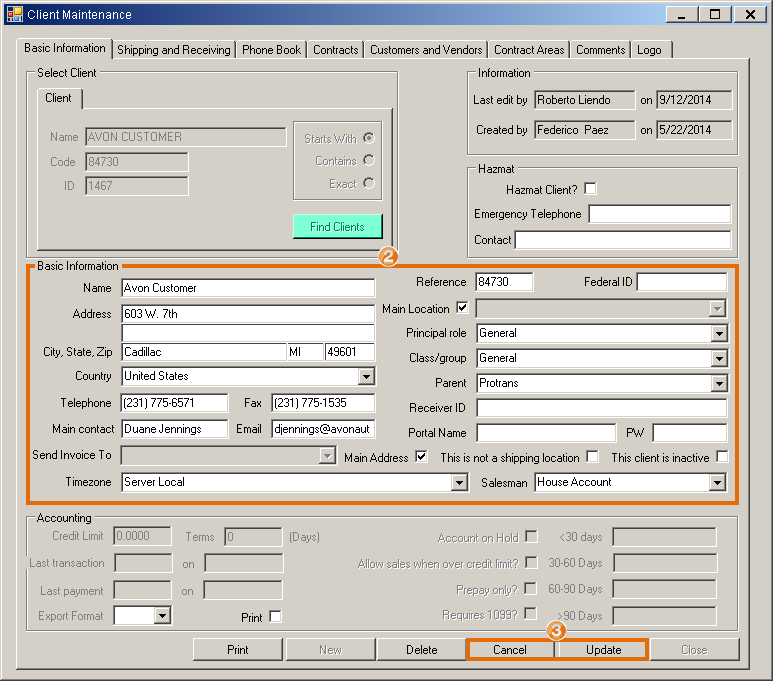This screenshot has width=773, height=681.
Task: Click the Find Clients button
Action: tap(337, 226)
